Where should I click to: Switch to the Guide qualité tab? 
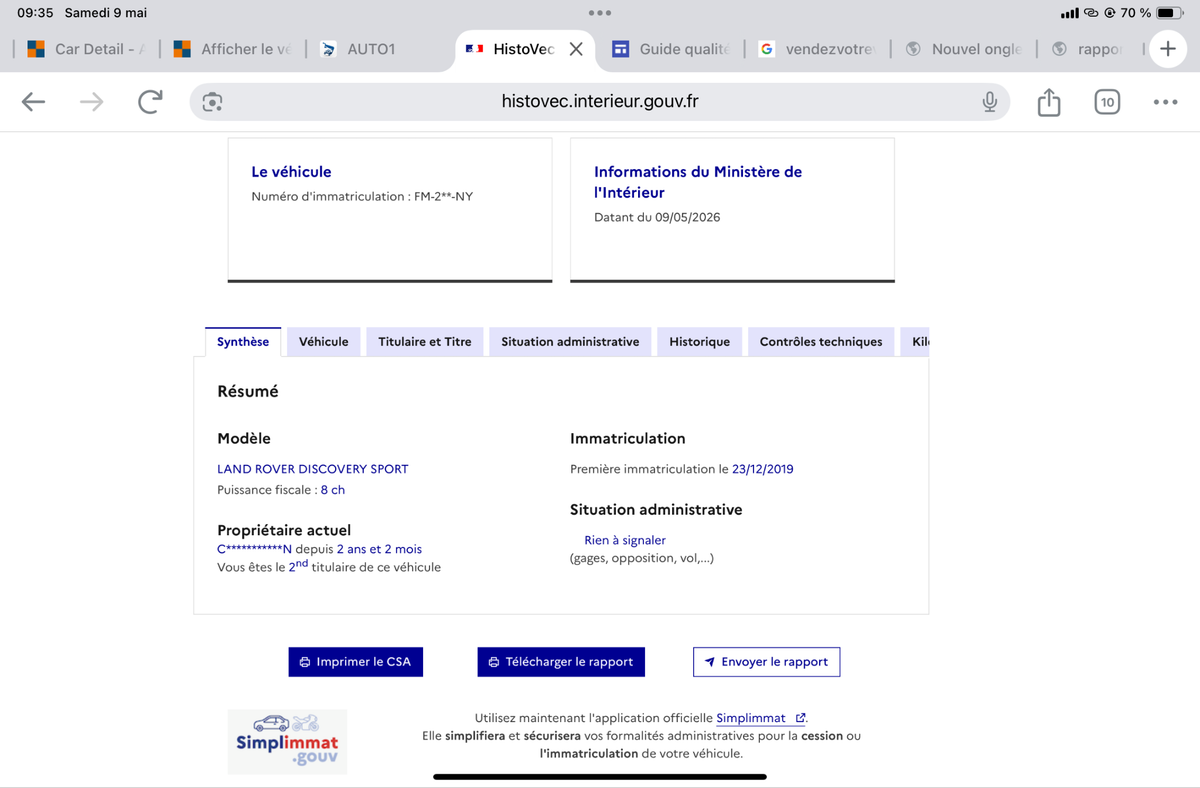point(672,49)
